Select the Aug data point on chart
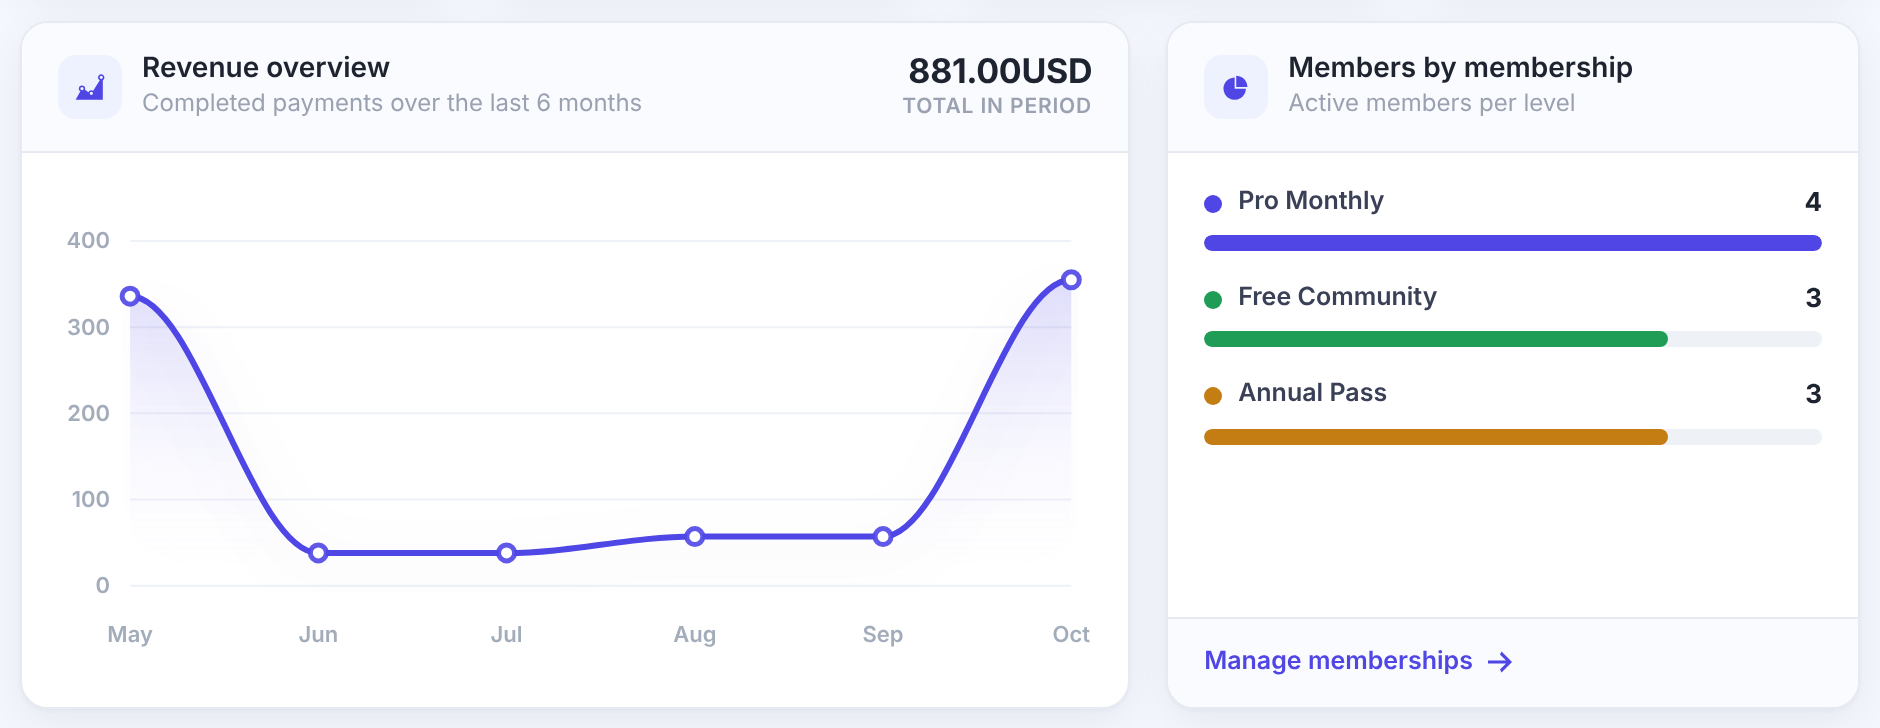 (x=695, y=537)
